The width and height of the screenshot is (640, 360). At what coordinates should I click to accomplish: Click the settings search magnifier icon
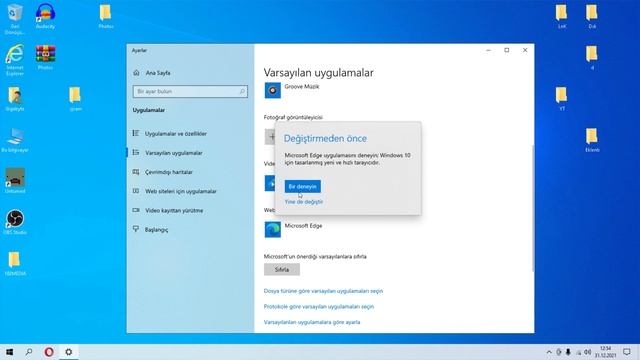(242, 91)
